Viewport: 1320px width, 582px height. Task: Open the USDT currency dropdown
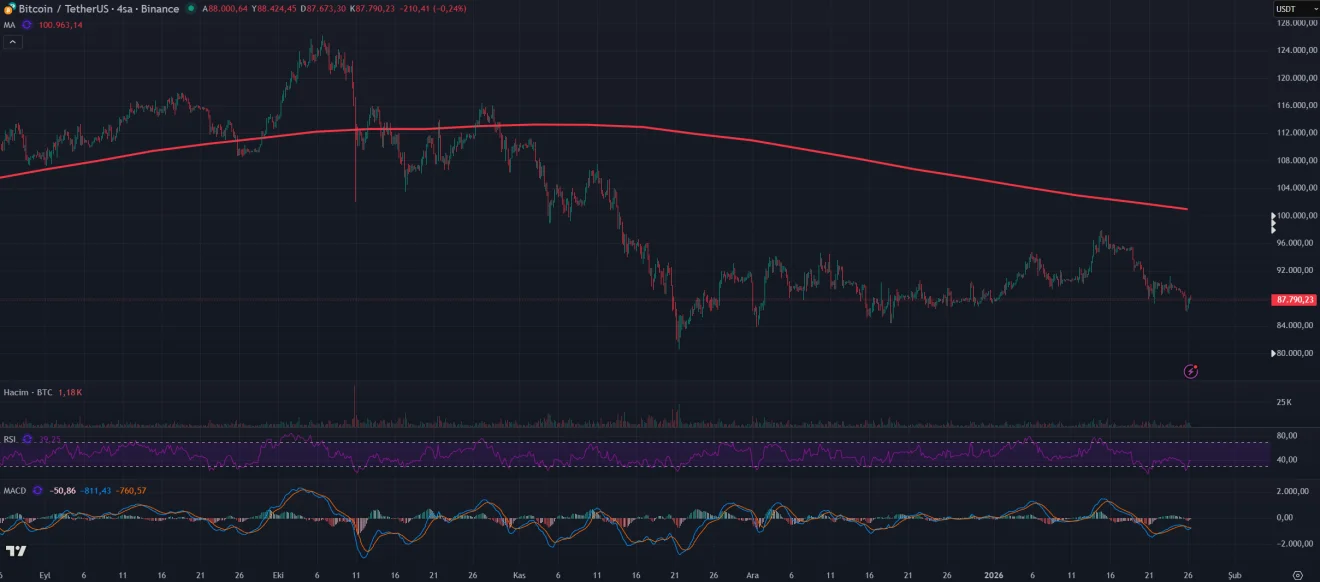1294,9
